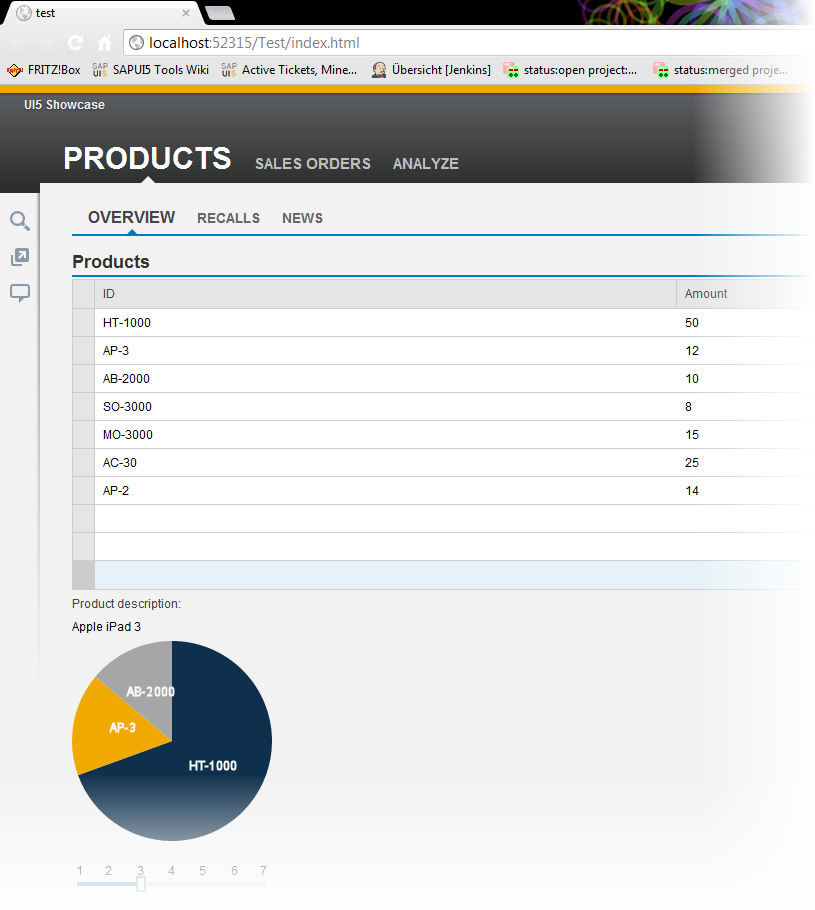Click the SAP UI5 icon on SAPUI5 Tools Wiki
815x910 pixels.
pyautogui.click(x=99, y=70)
